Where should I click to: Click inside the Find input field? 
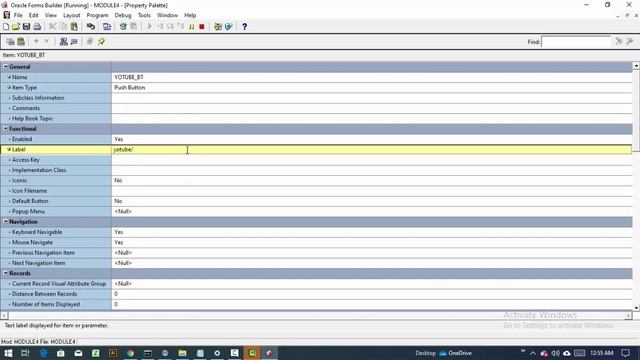pos(576,42)
